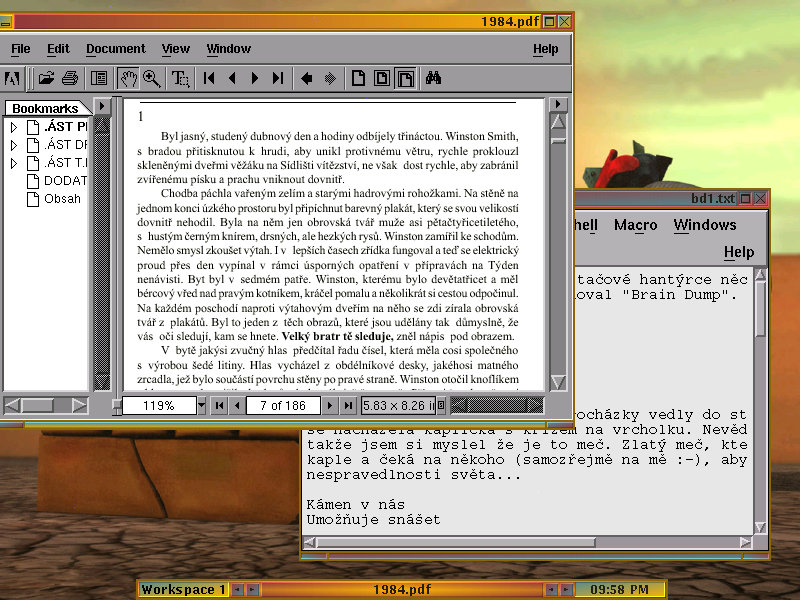800x600 pixels.
Task: Open the Edit menu
Action: point(58,49)
